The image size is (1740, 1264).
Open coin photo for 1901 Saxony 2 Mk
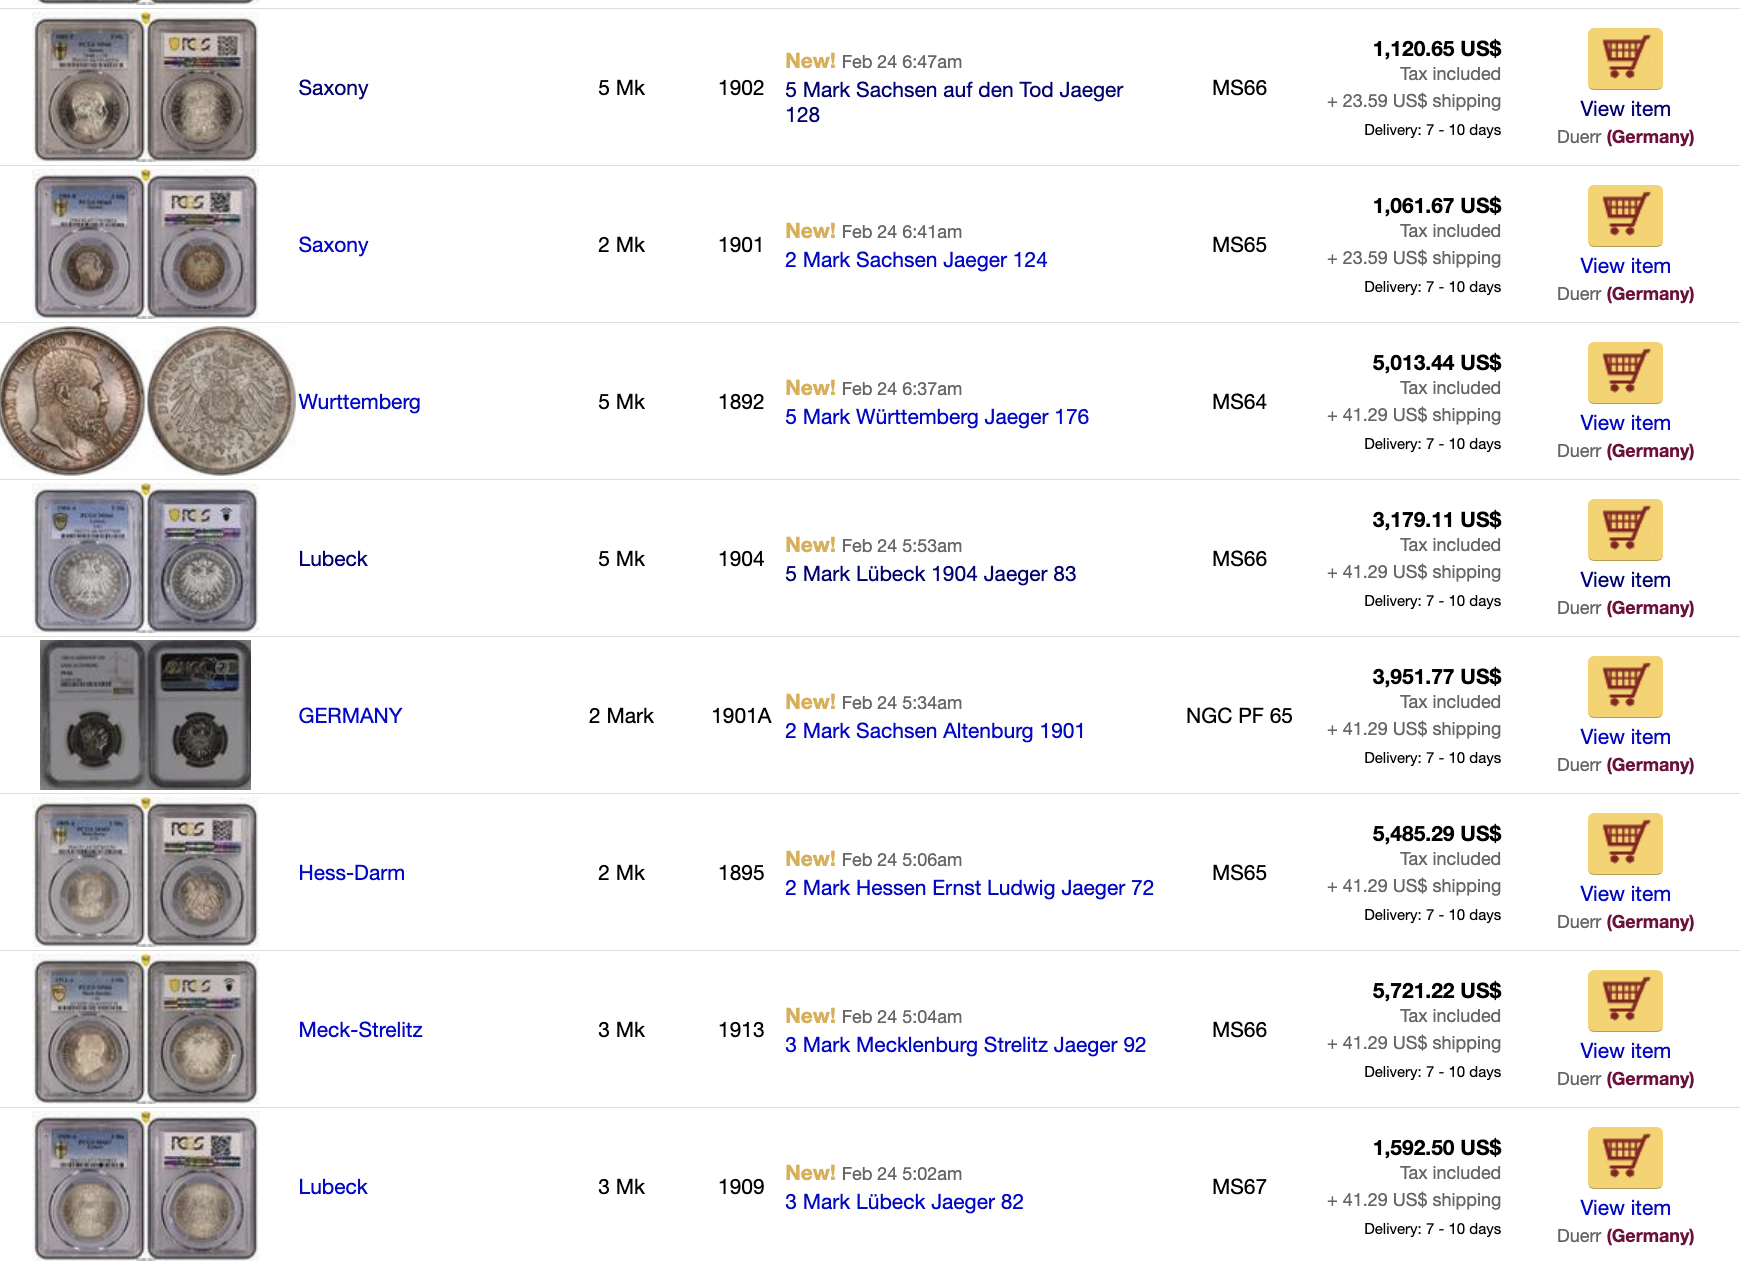(x=146, y=245)
